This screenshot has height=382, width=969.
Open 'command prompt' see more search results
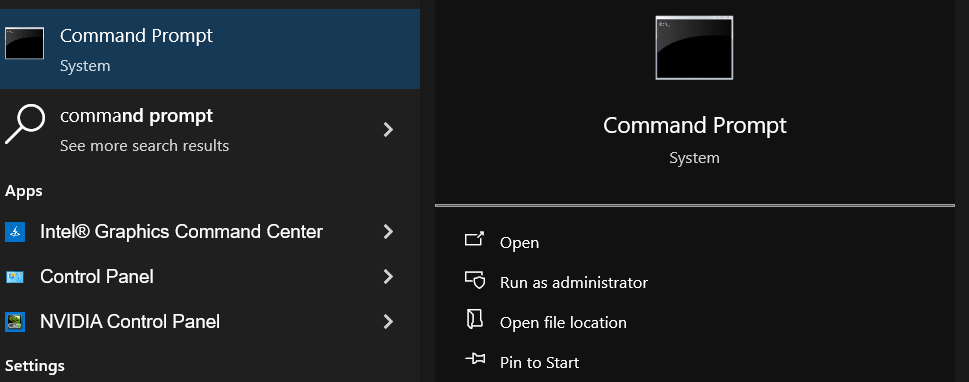pyautogui.click(x=209, y=130)
